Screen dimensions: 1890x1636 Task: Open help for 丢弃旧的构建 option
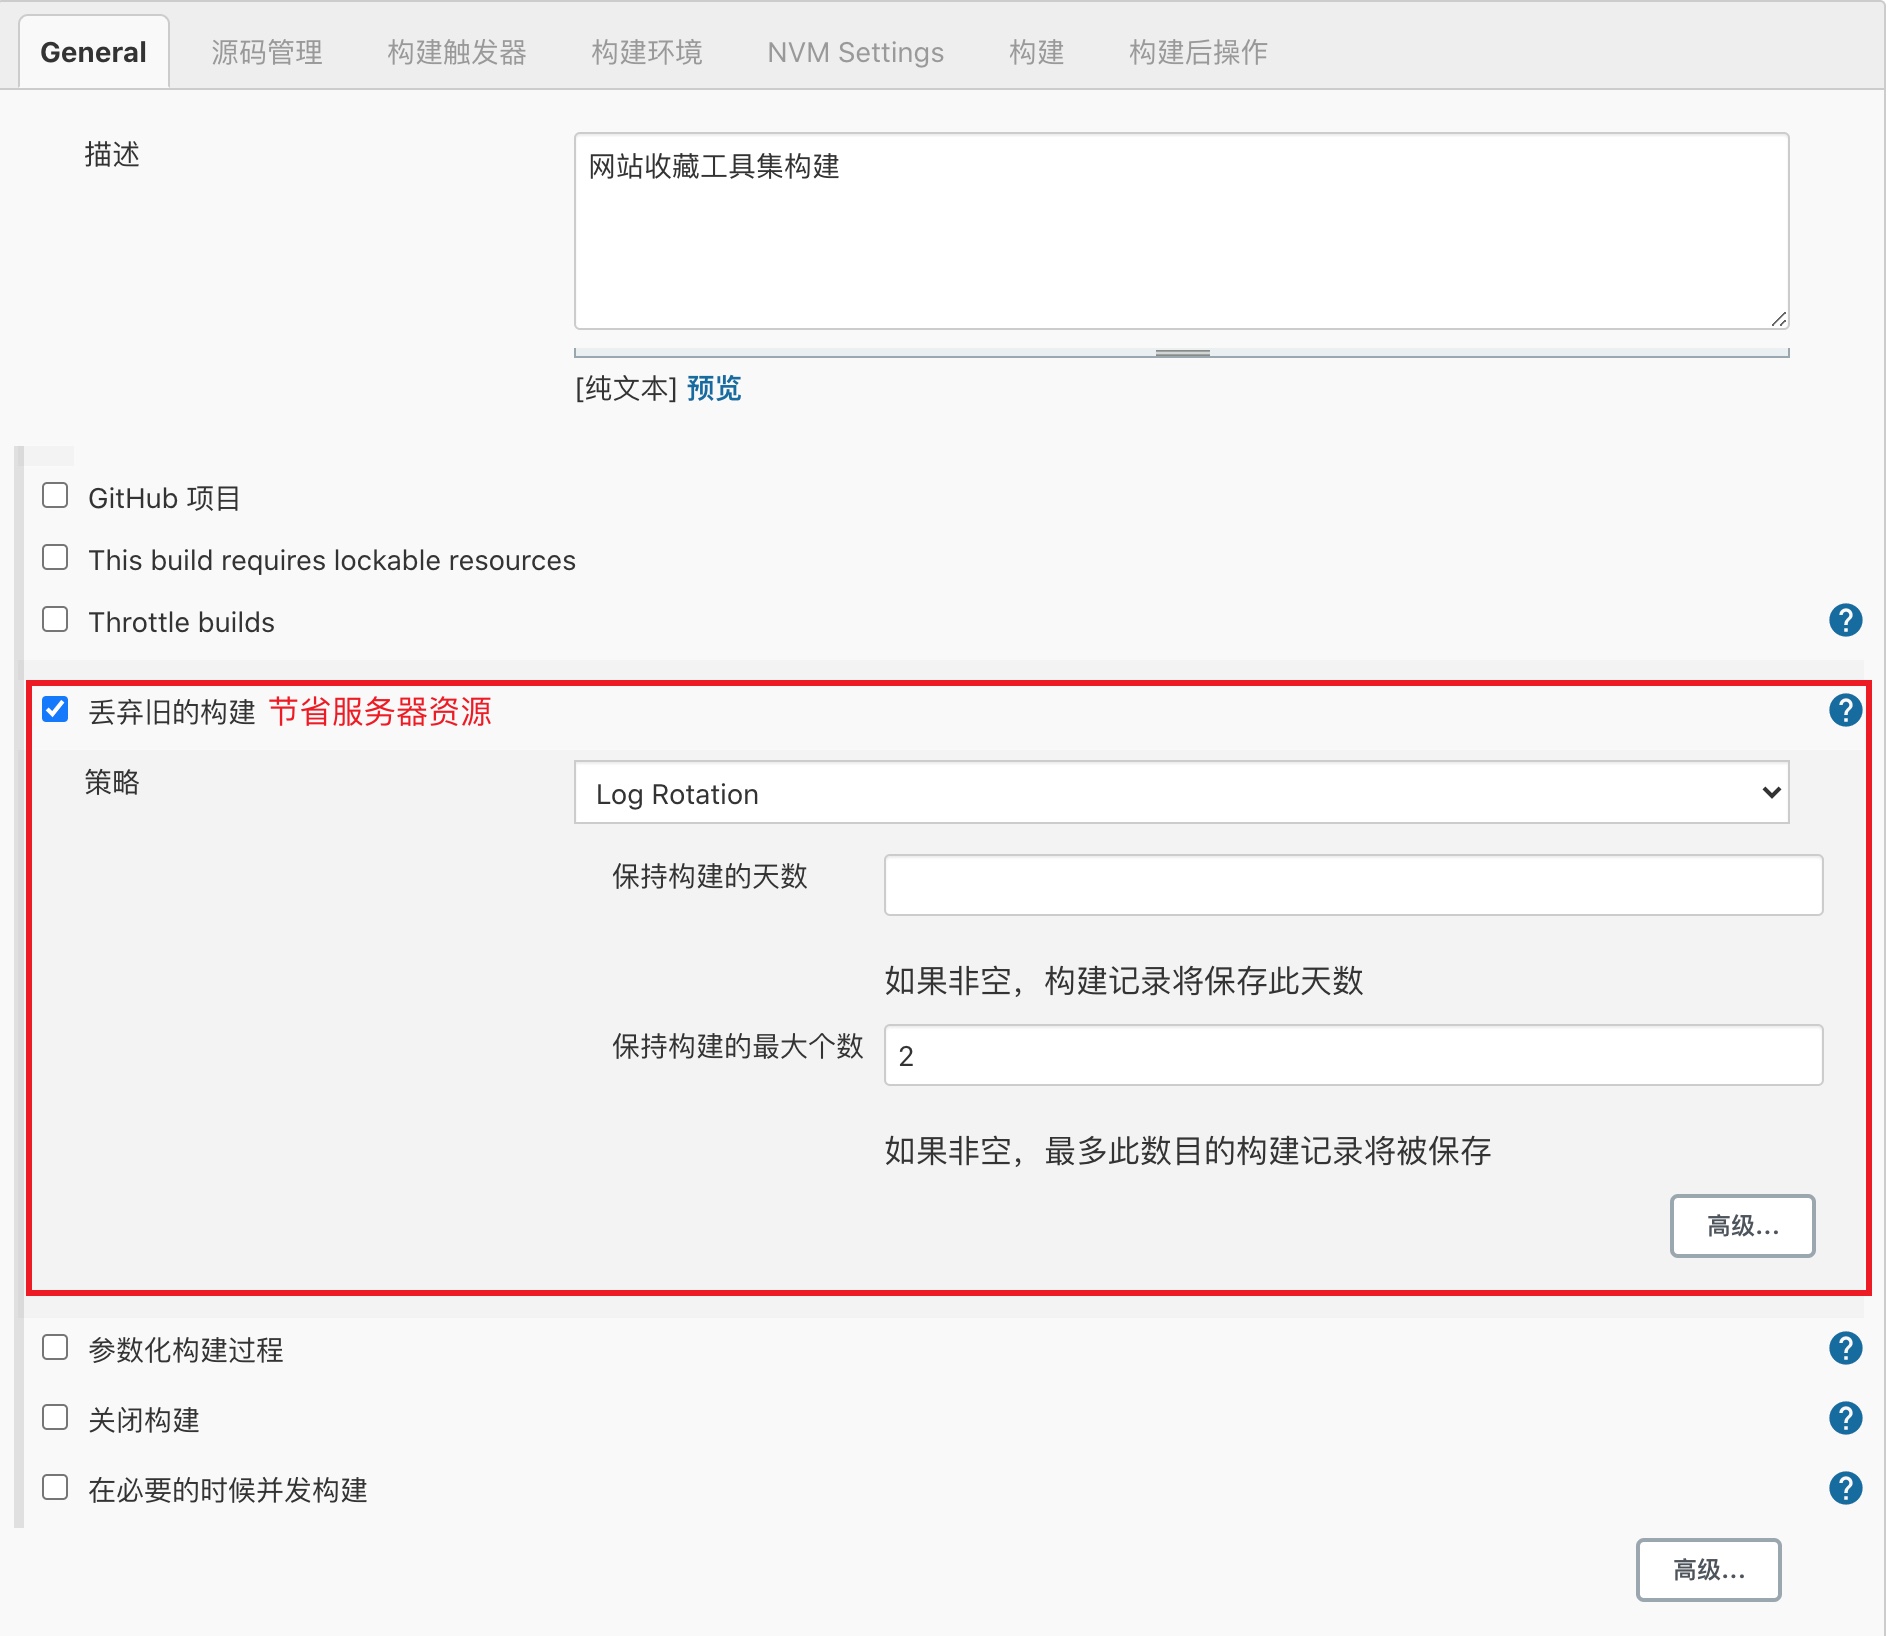pyautogui.click(x=1845, y=710)
